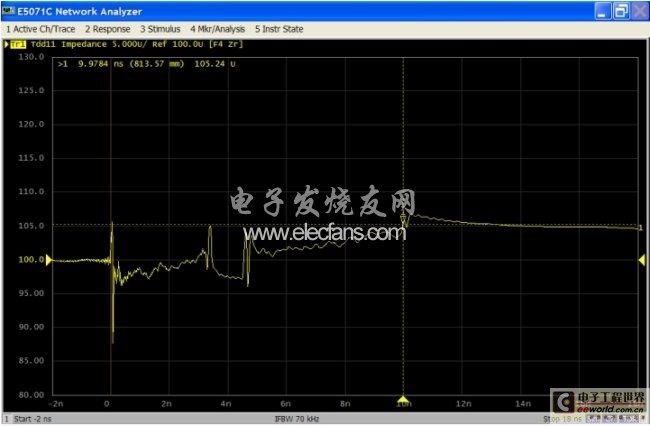Click the E5071C application icon in title bar

(9, 11)
